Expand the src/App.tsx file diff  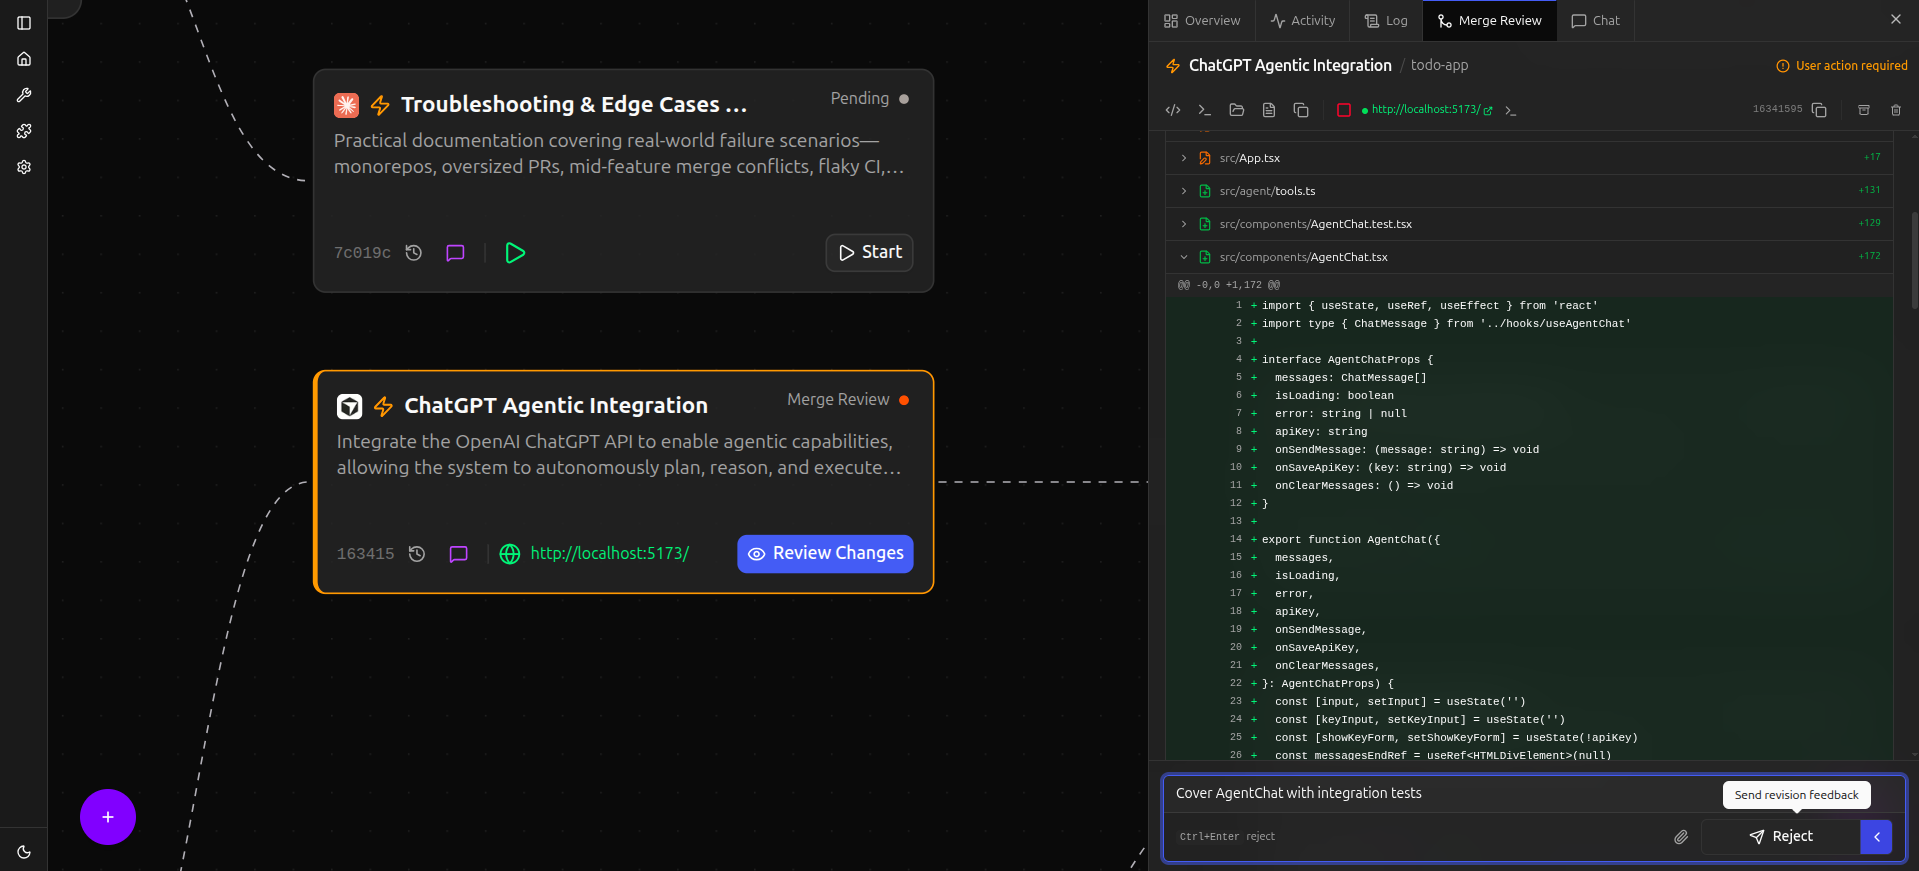(1184, 158)
